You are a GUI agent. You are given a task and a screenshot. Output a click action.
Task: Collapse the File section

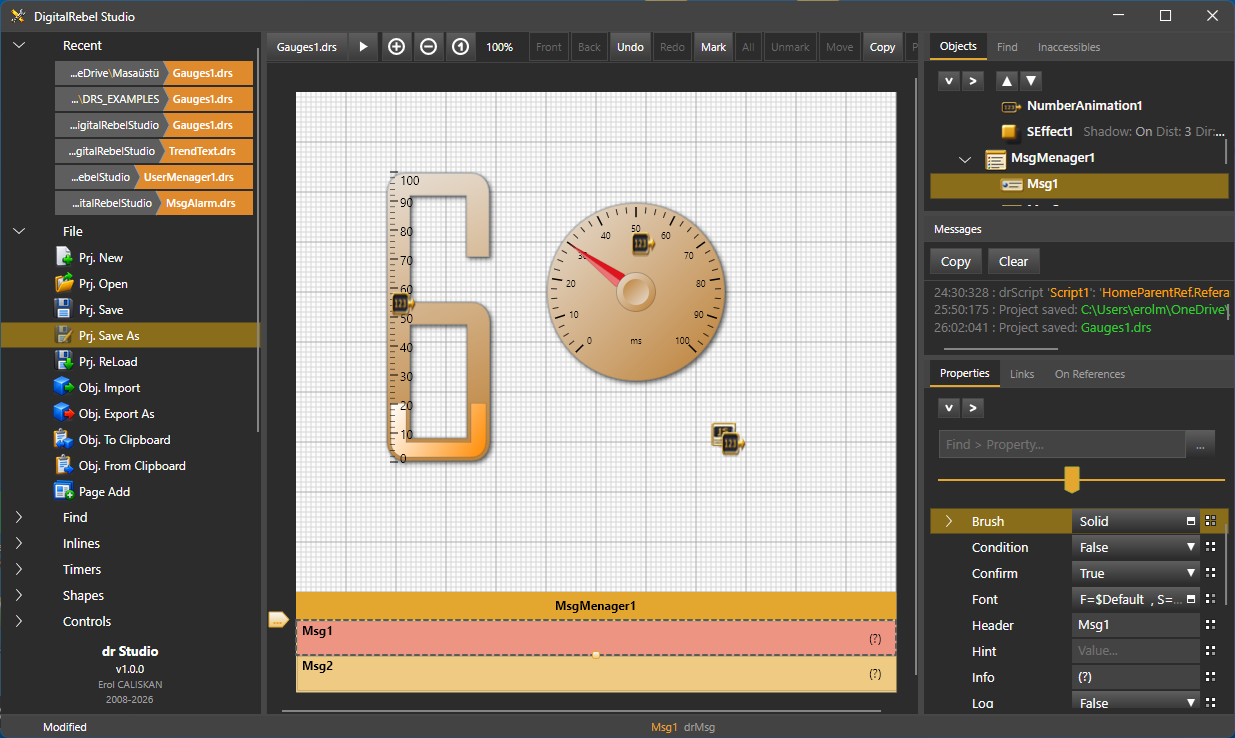[x=19, y=232]
